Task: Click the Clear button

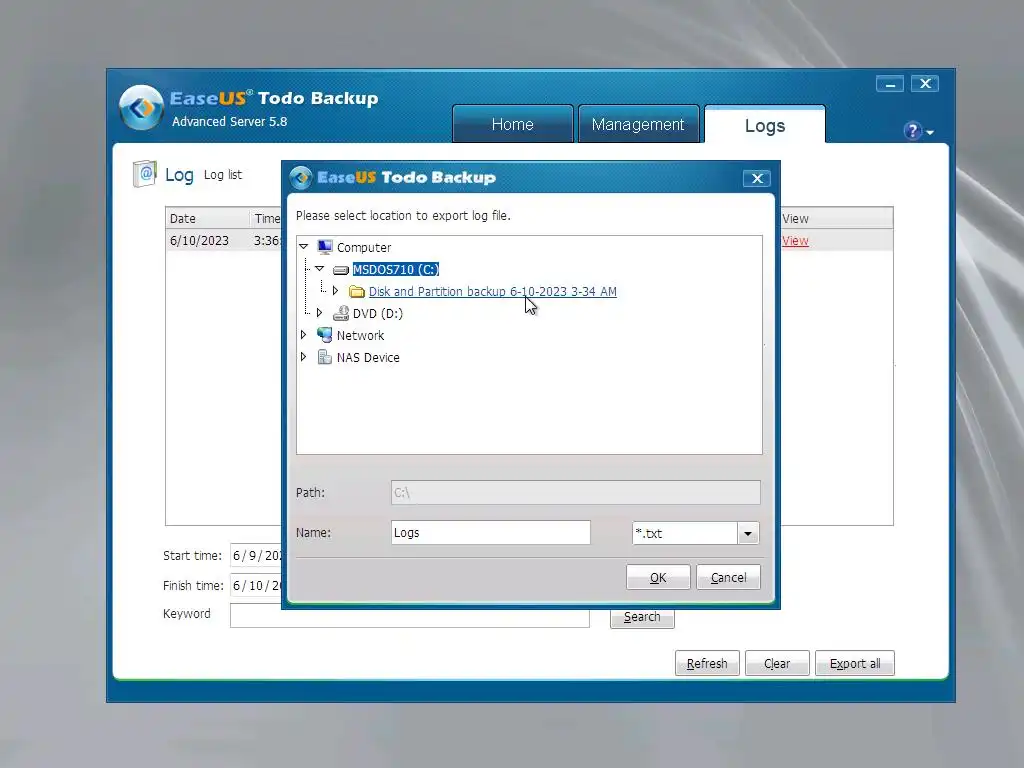Action: (777, 664)
